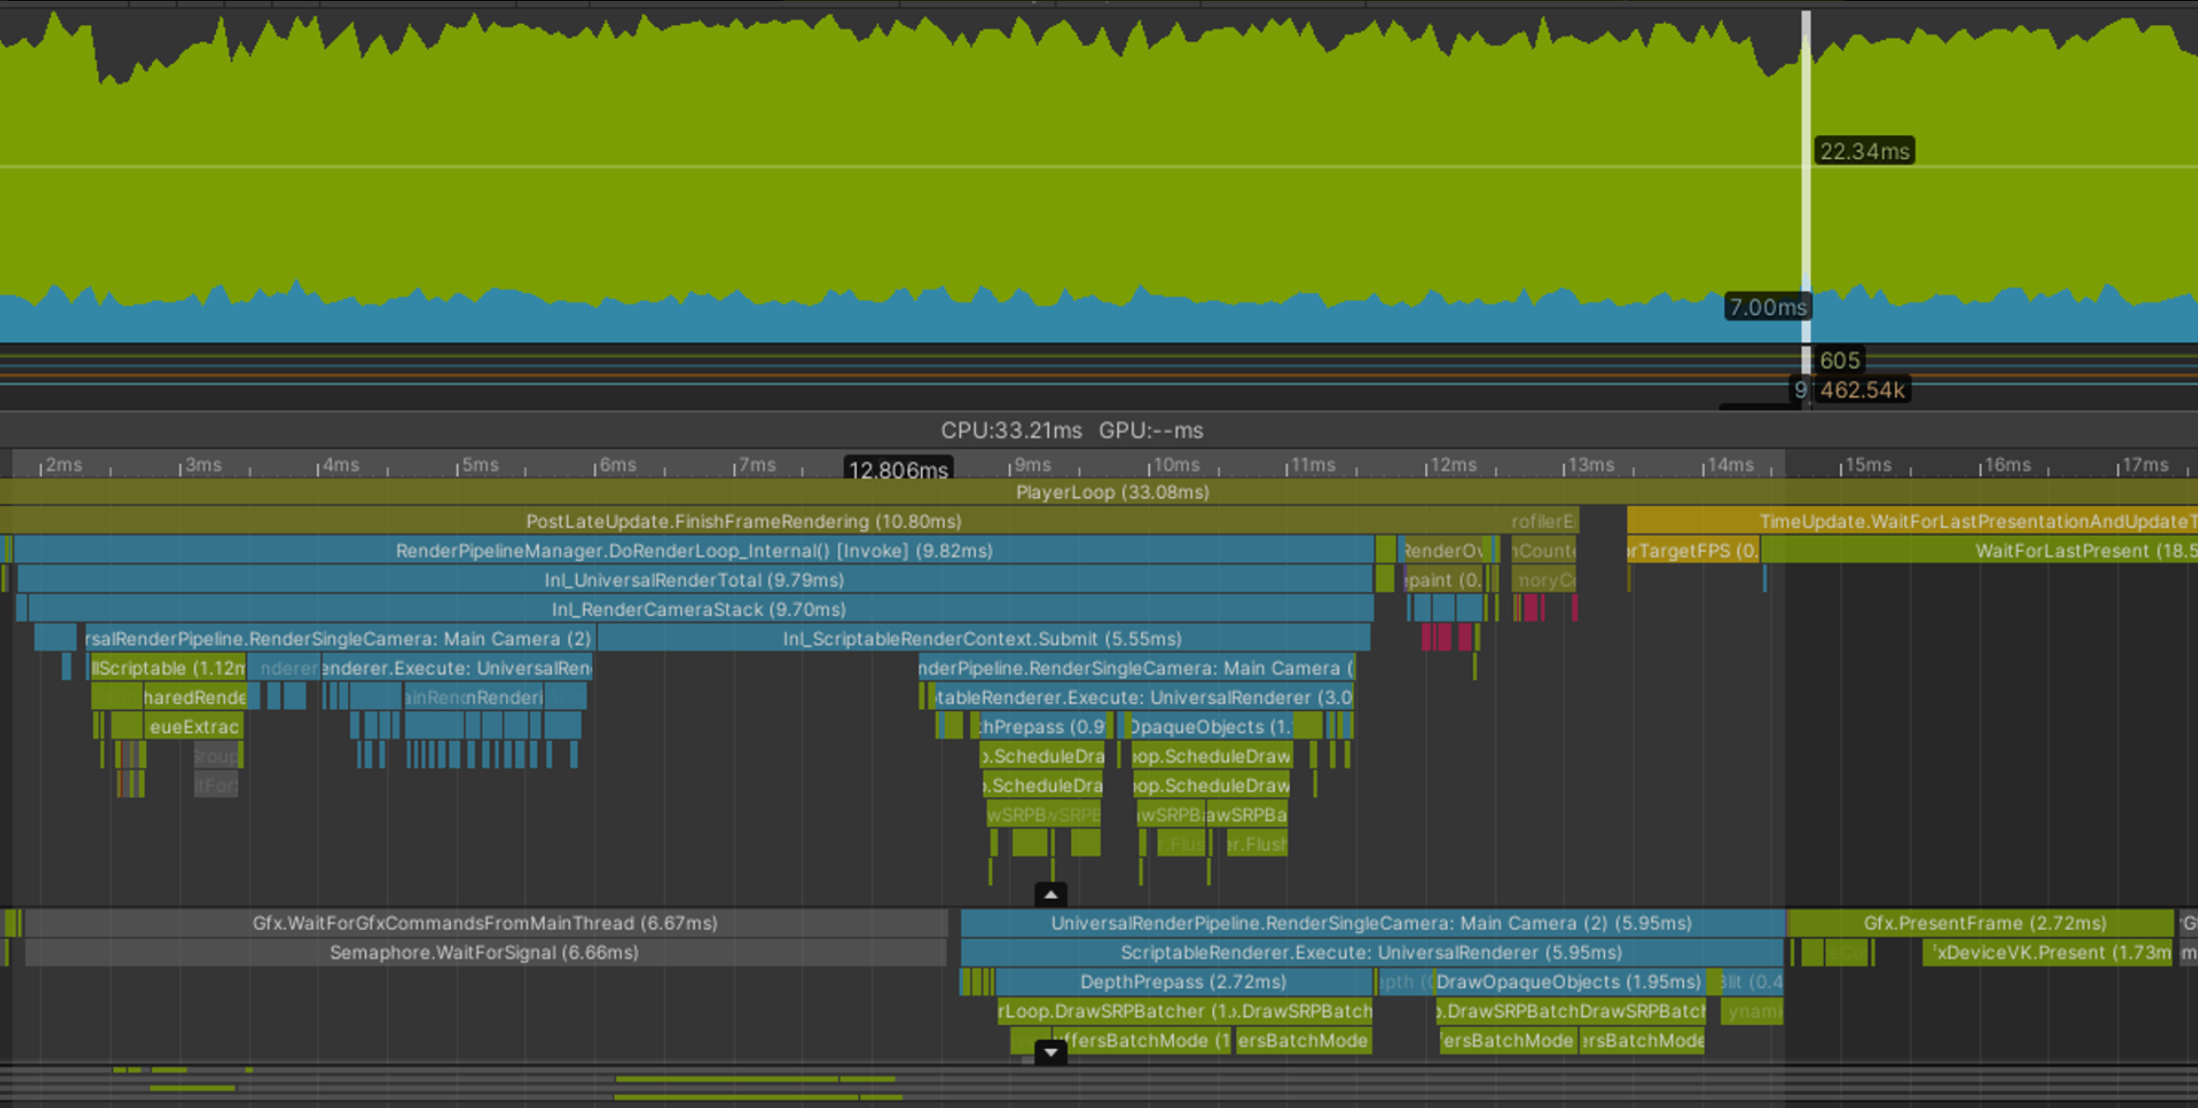Click Gfx.WaitForGfxCommandsFromMainThread sample
This screenshot has height=1108, width=2198.
click(x=484, y=923)
